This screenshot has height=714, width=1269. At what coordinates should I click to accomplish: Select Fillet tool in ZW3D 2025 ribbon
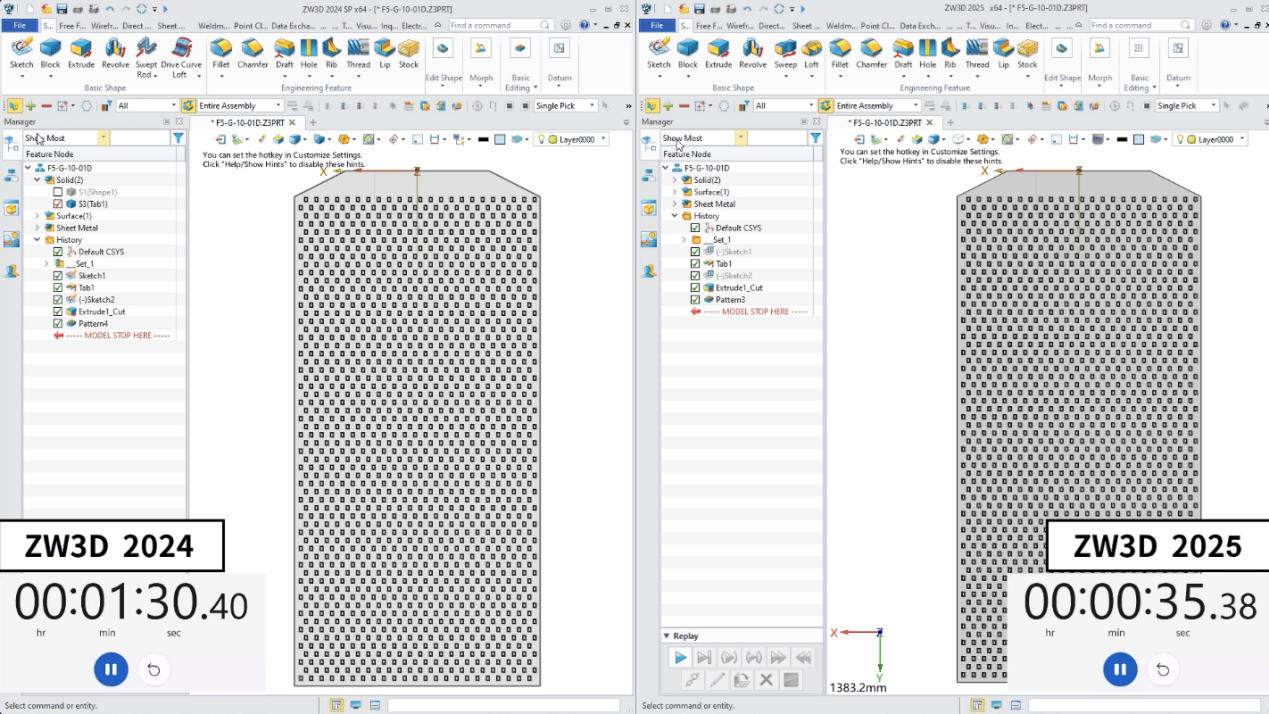pos(840,52)
